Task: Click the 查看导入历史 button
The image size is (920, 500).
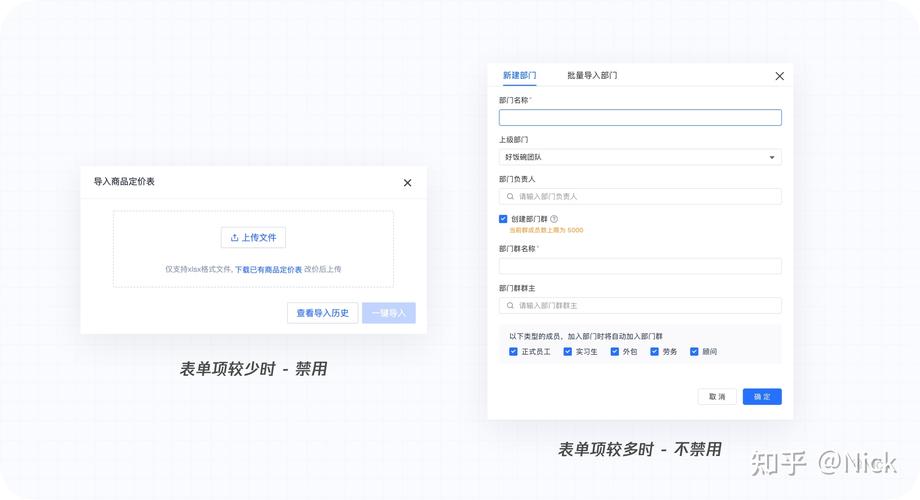Action: pyautogui.click(x=323, y=313)
